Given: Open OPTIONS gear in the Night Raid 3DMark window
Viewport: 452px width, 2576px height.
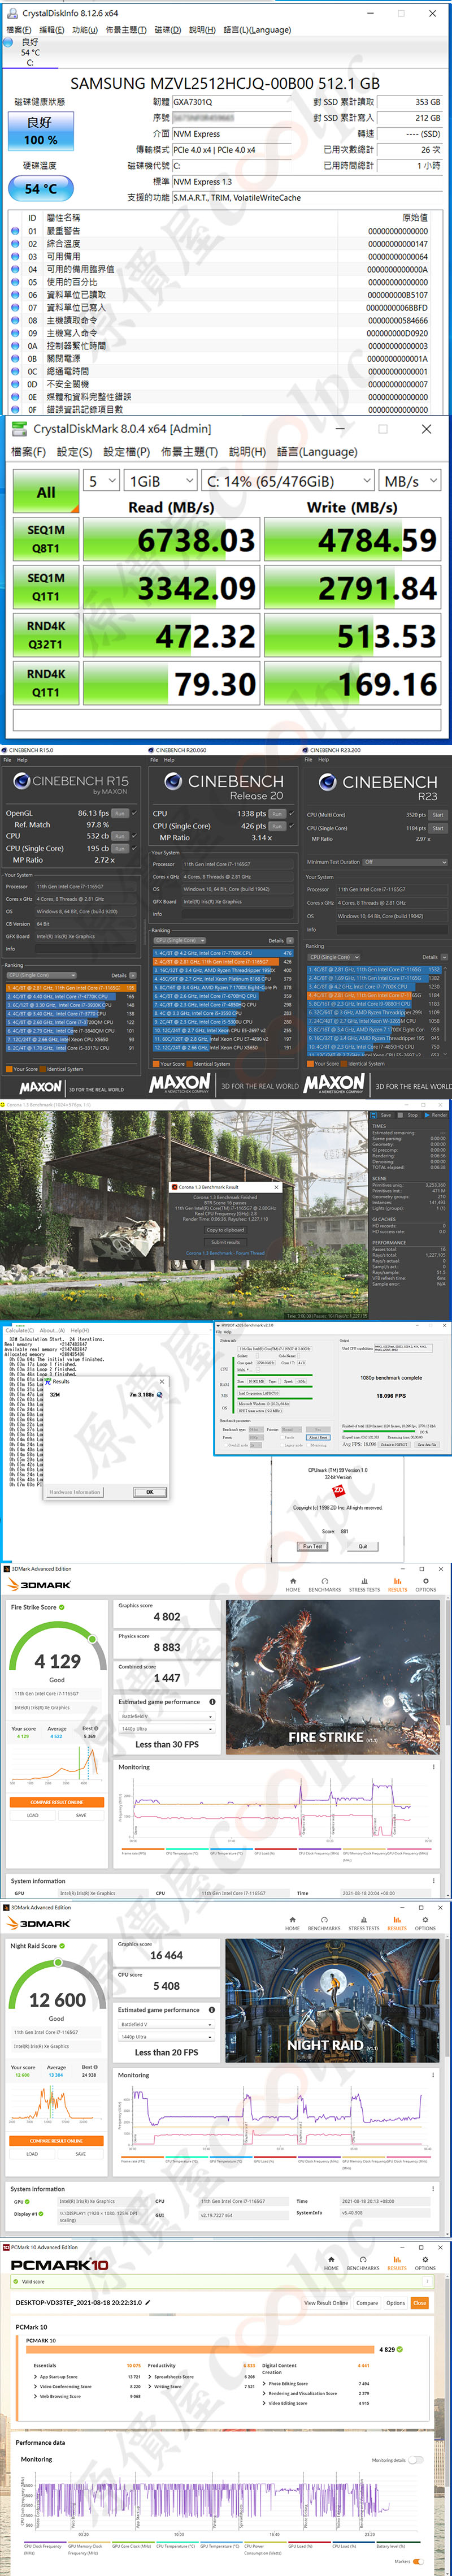Looking at the screenshot, I should pyautogui.click(x=426, y=1924).
